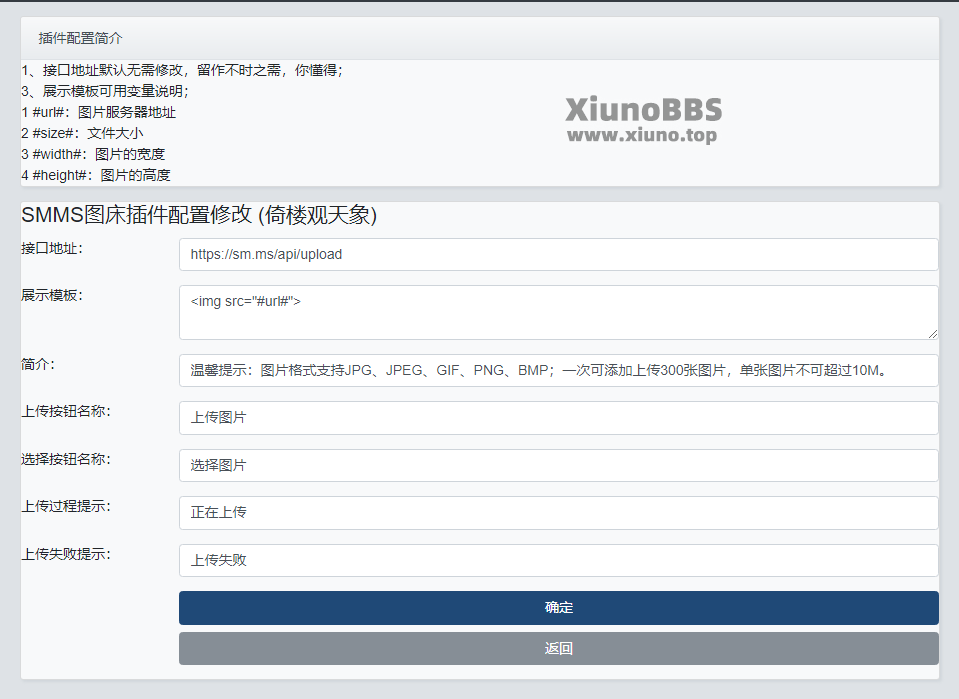This screenshot has width=959, height=699.
Task: Click the label 接口地址:
Action: 51,248
